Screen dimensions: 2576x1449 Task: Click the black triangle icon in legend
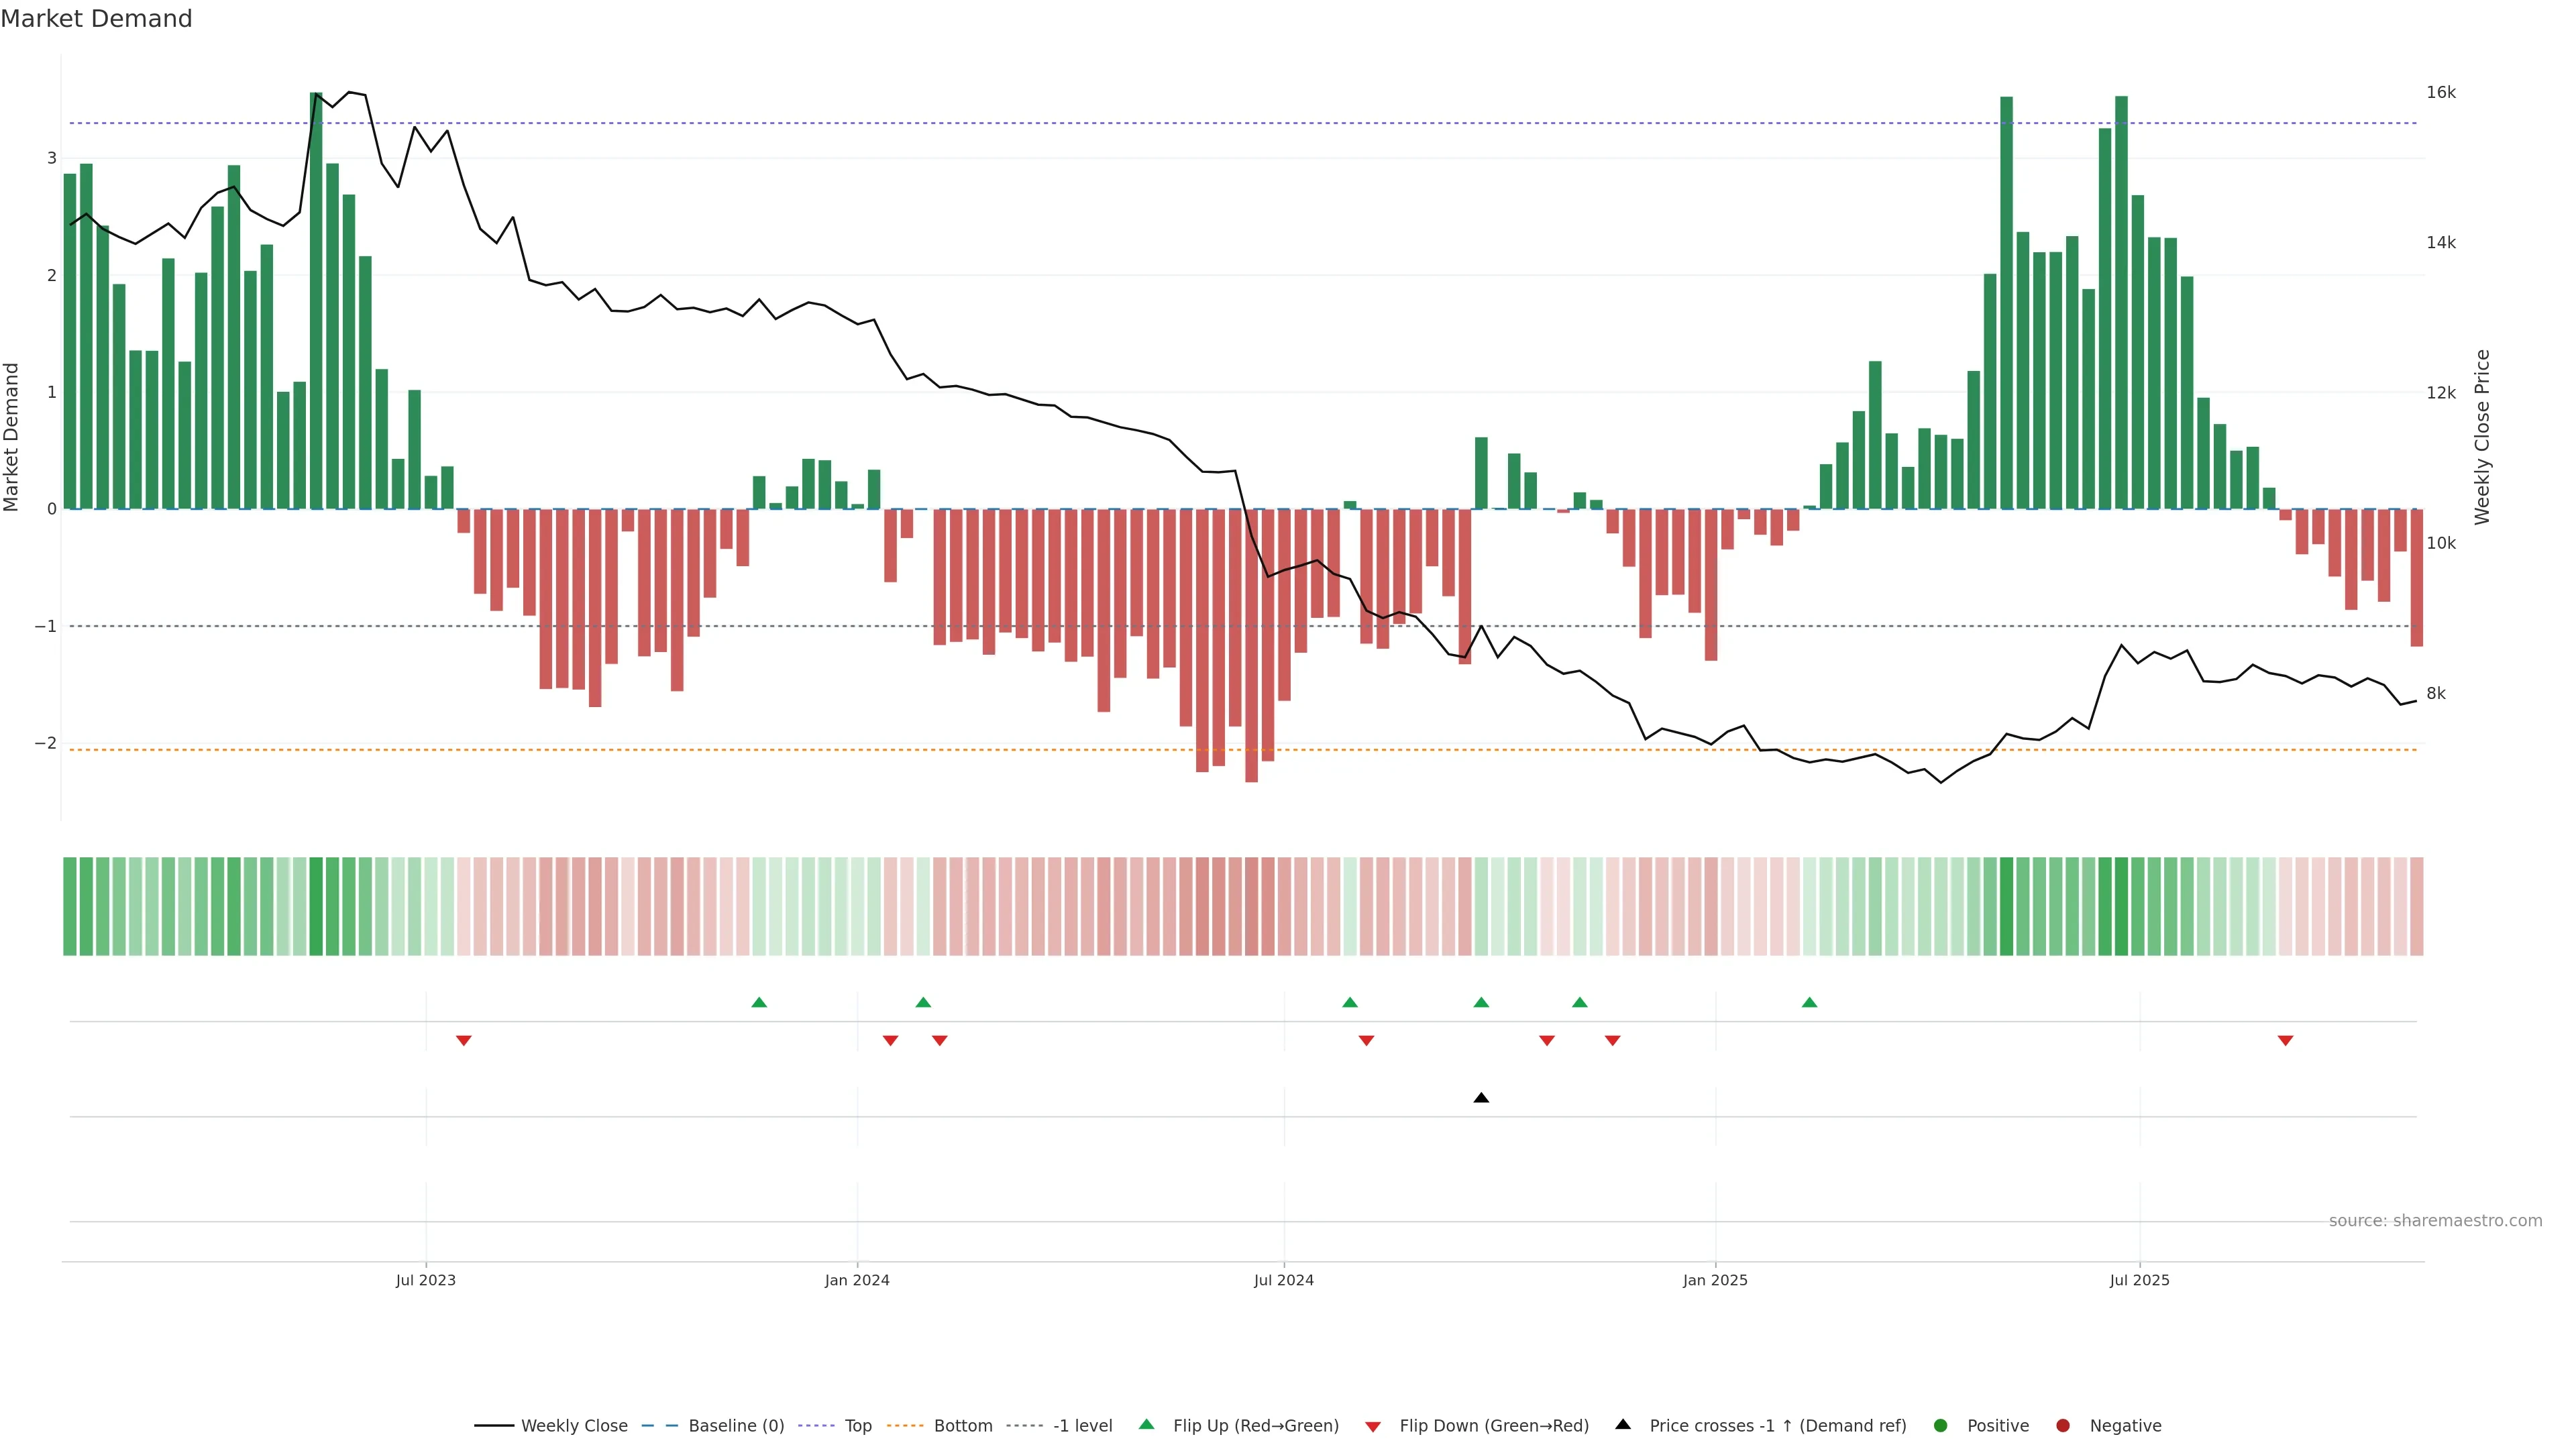point(1623,1424)
